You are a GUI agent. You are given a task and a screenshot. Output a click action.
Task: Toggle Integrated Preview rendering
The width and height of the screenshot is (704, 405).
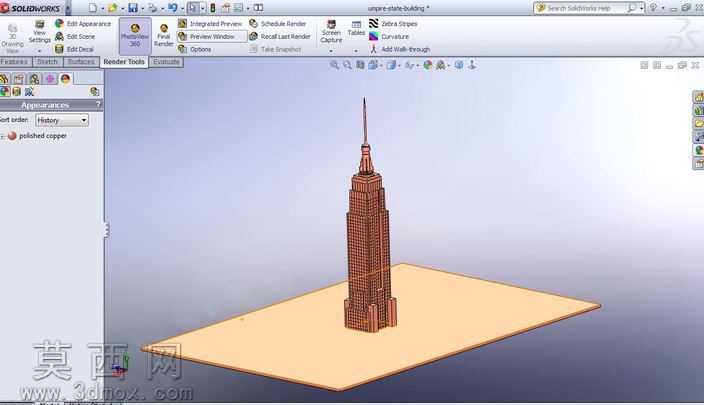(x=210, y=23)
